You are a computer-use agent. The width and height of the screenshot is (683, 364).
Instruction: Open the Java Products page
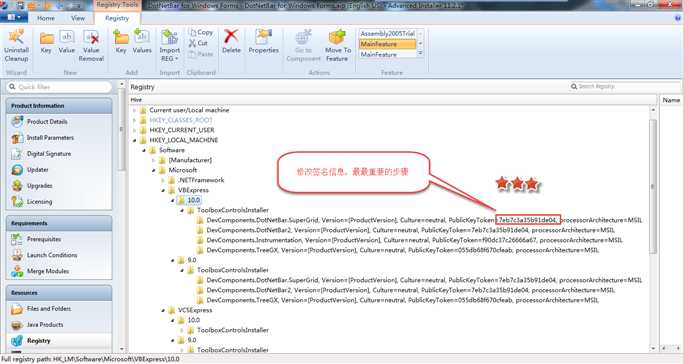click(45, 325)
